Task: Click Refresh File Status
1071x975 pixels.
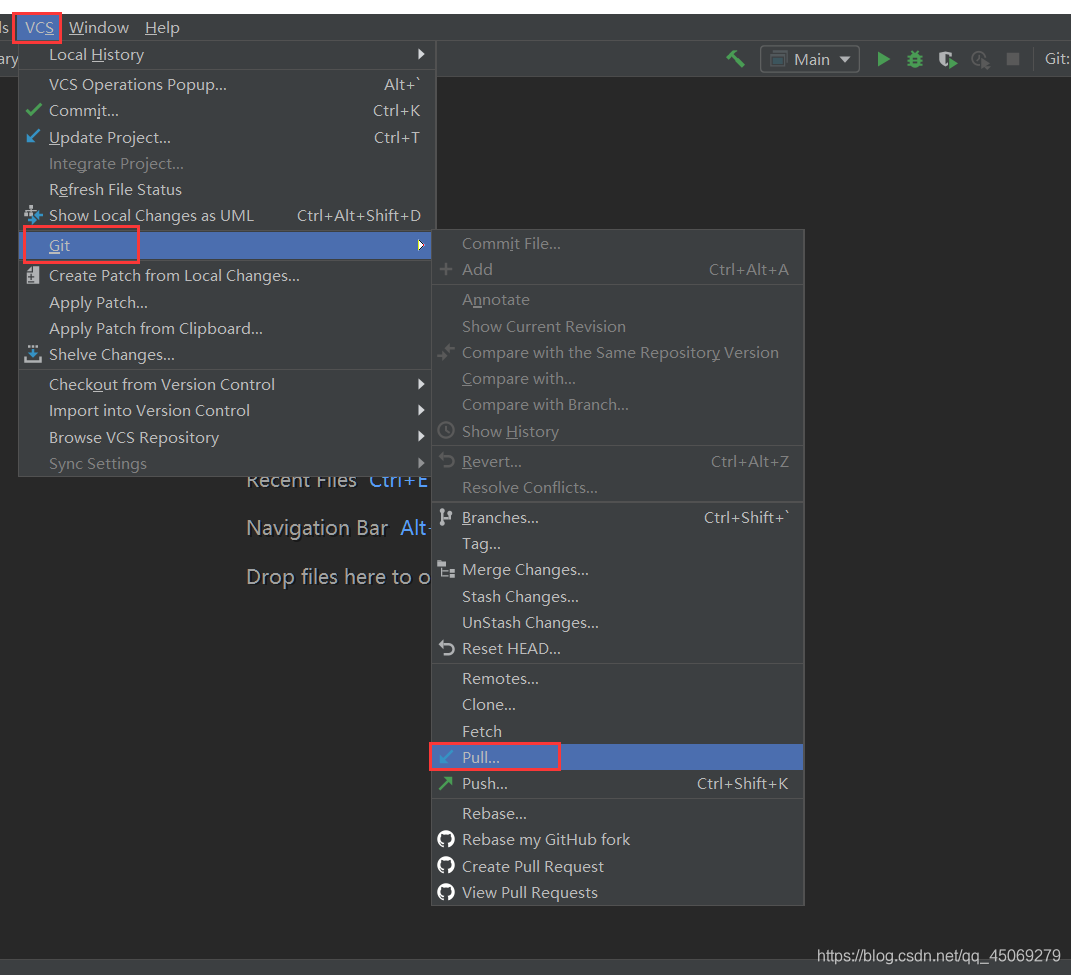Action: point(227,189)
